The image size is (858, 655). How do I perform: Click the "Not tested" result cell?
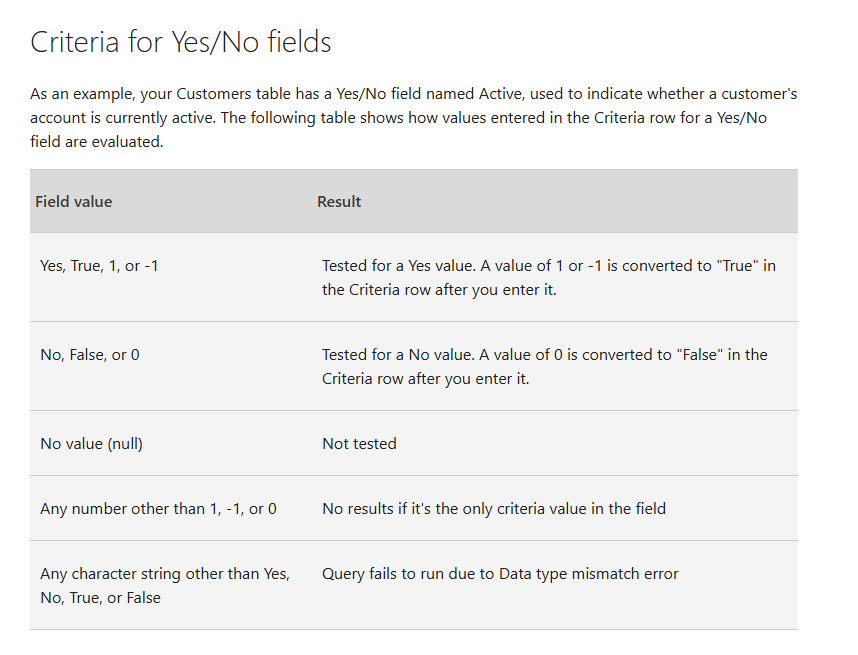(359, 443)
